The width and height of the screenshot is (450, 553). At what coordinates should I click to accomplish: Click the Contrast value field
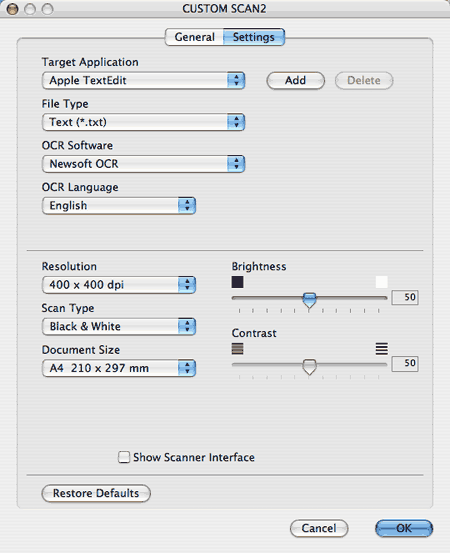[405, 364]
